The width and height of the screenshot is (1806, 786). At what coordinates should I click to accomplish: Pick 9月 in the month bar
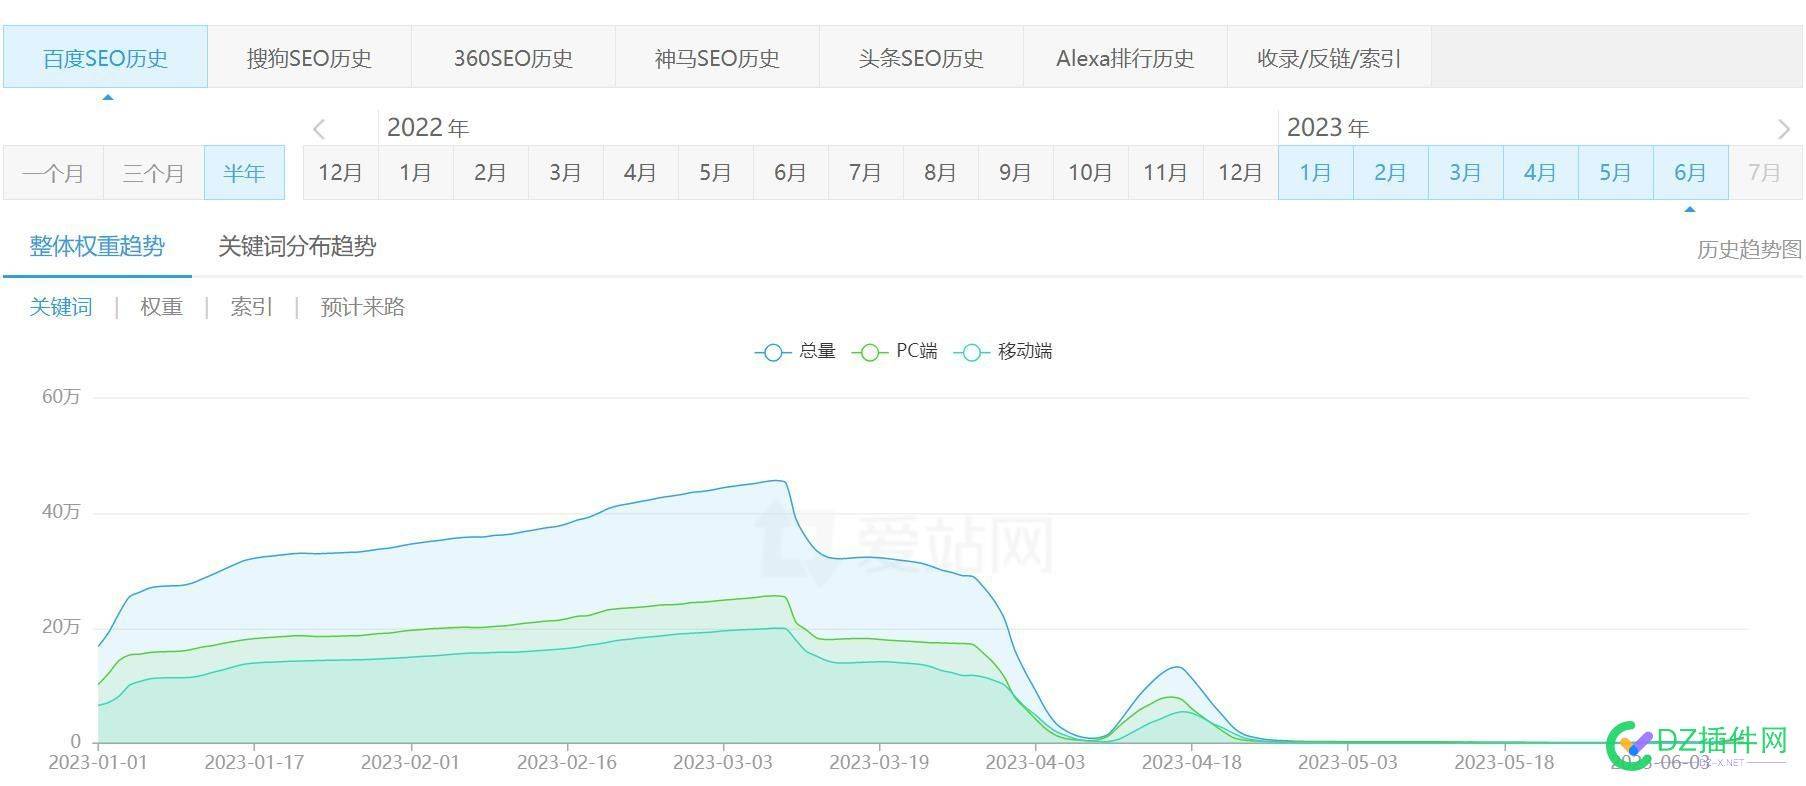click(1015, 173)
